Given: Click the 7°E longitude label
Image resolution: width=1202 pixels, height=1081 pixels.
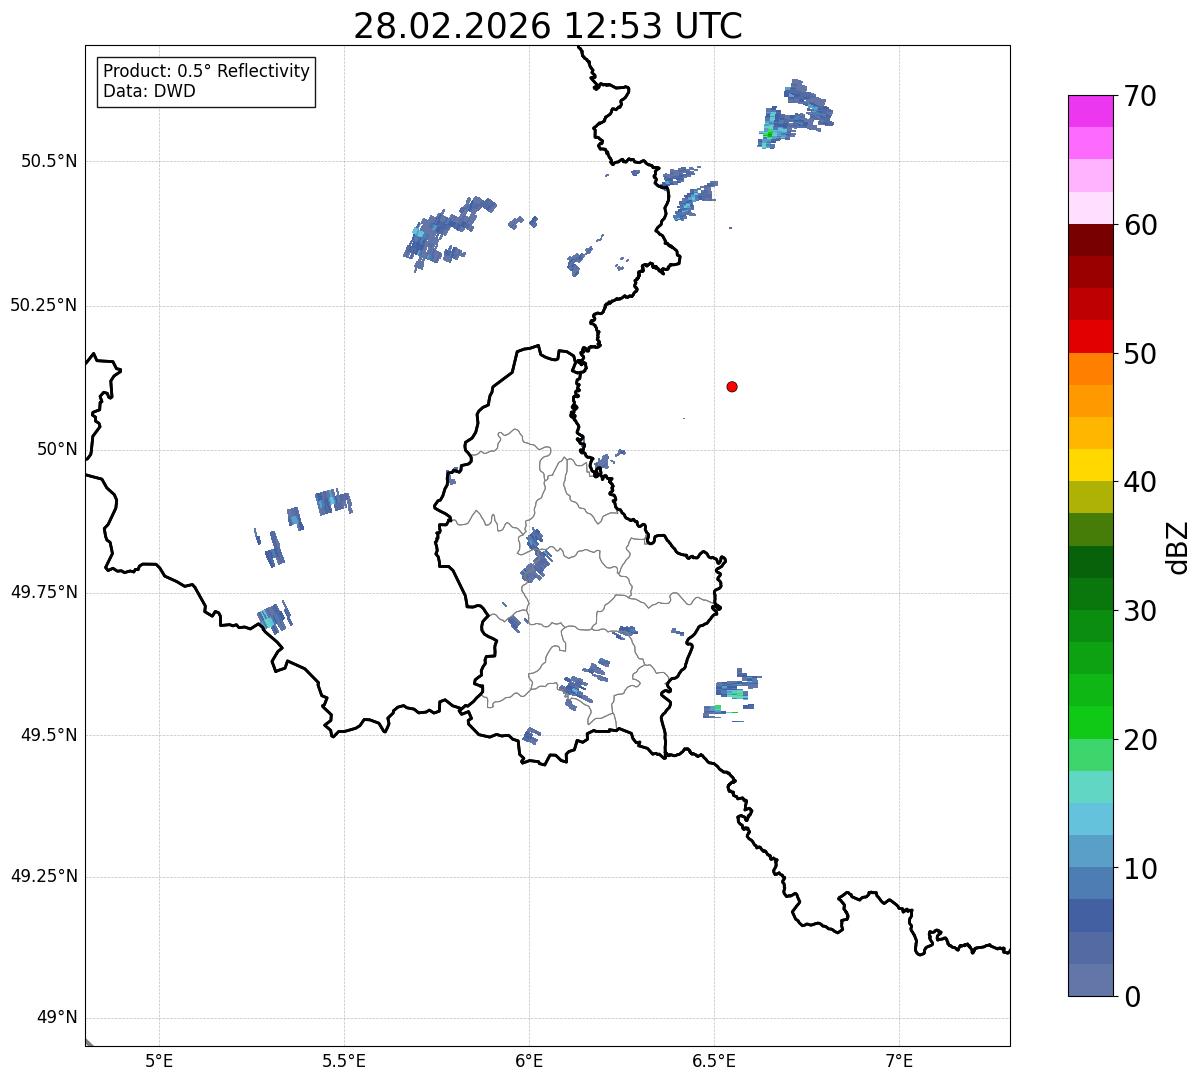Looking at the screenshot, I should (899, 1061).
